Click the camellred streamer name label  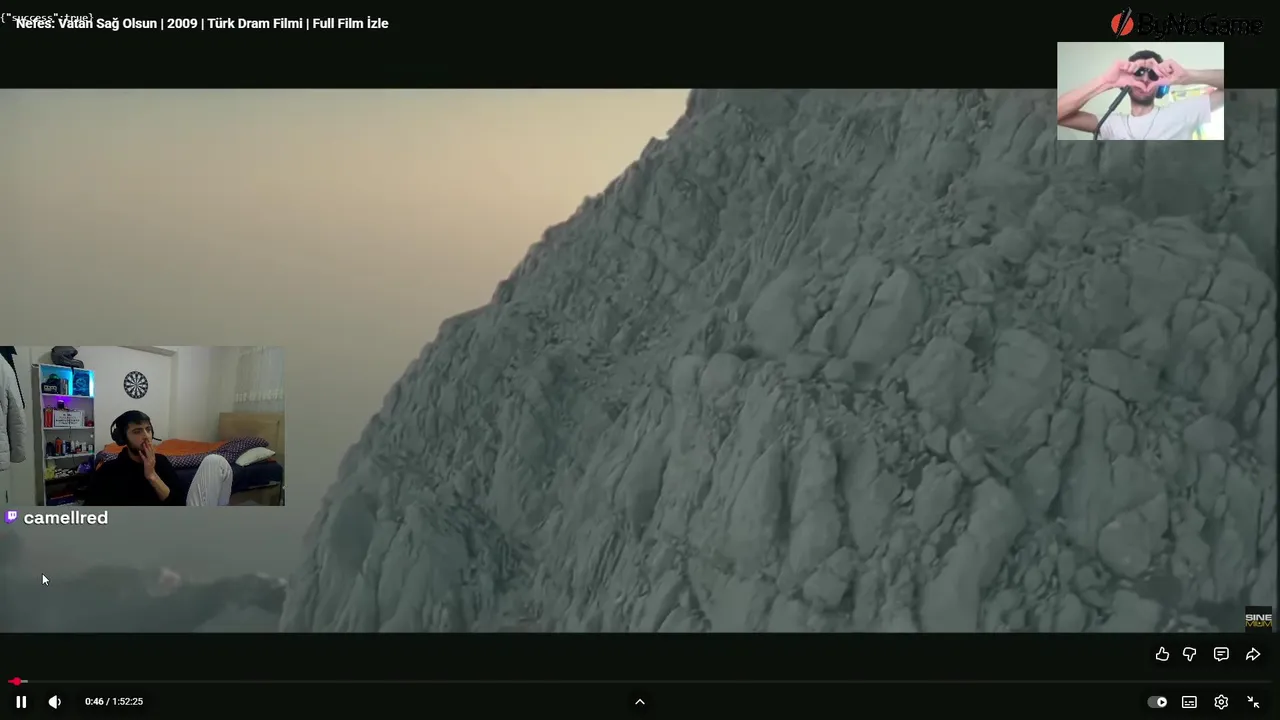click(x=65, y=518)
